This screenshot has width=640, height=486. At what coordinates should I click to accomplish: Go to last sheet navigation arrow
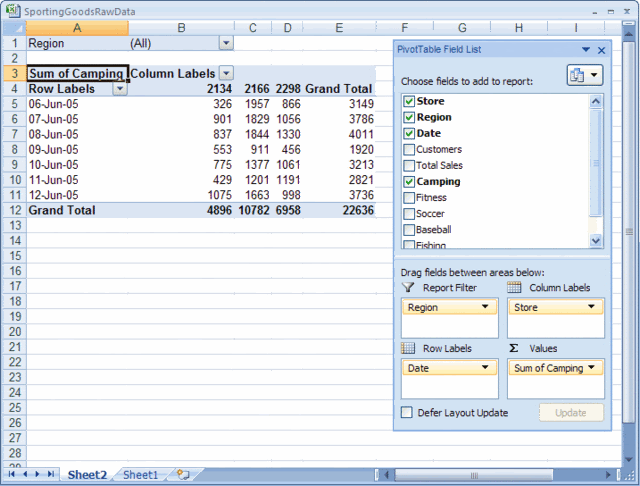51,474
